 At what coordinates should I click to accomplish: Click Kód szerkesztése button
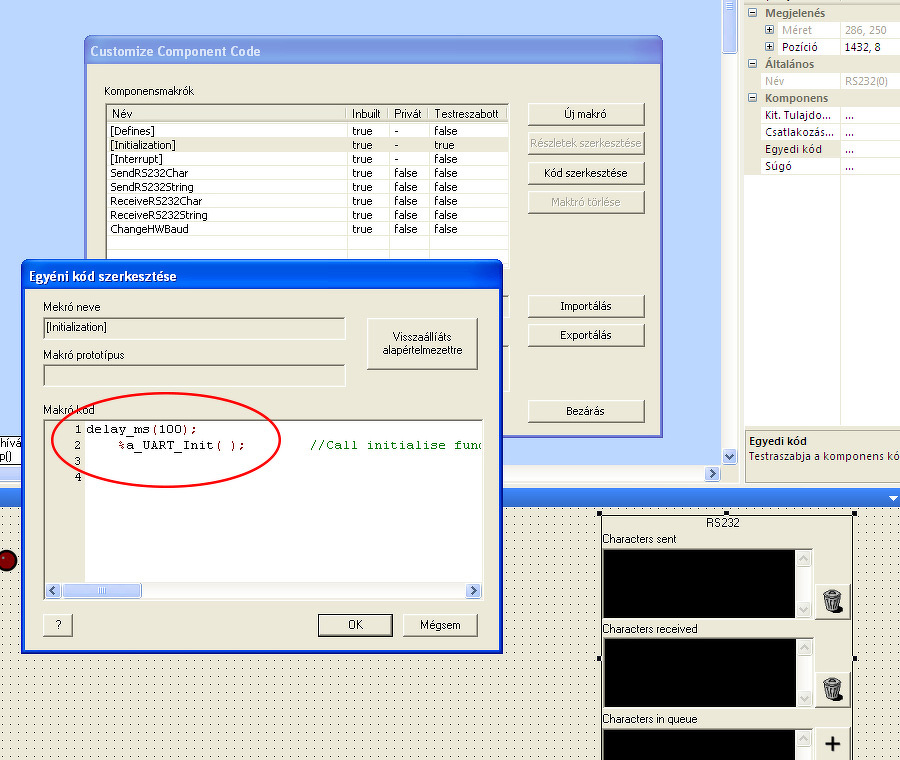tap(585, 173)
